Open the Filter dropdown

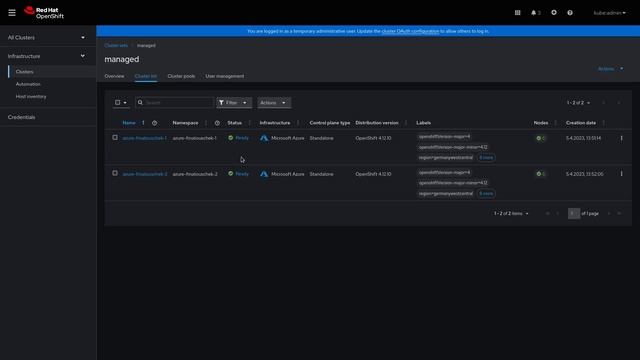pyautogui.click(x=234, y=103)
